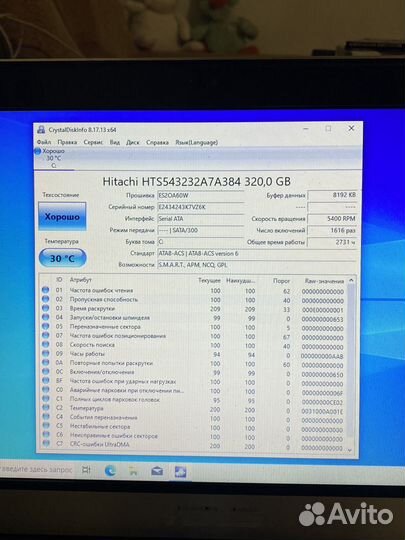The height and width of the screenshot is (540, 405).
Task: Open Microsoft Edge from the taskbar
Action: pyautogui.click(x=110, y=471)
